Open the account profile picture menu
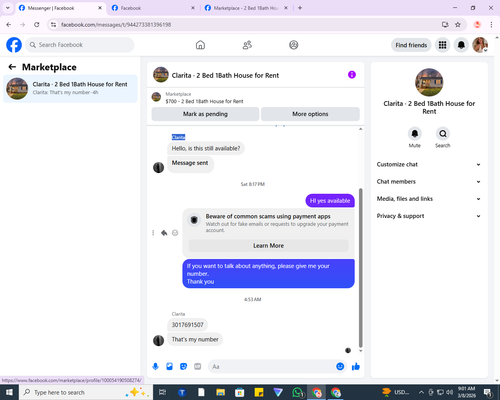This screenshot has width=500, height=400. pos(480,45)
